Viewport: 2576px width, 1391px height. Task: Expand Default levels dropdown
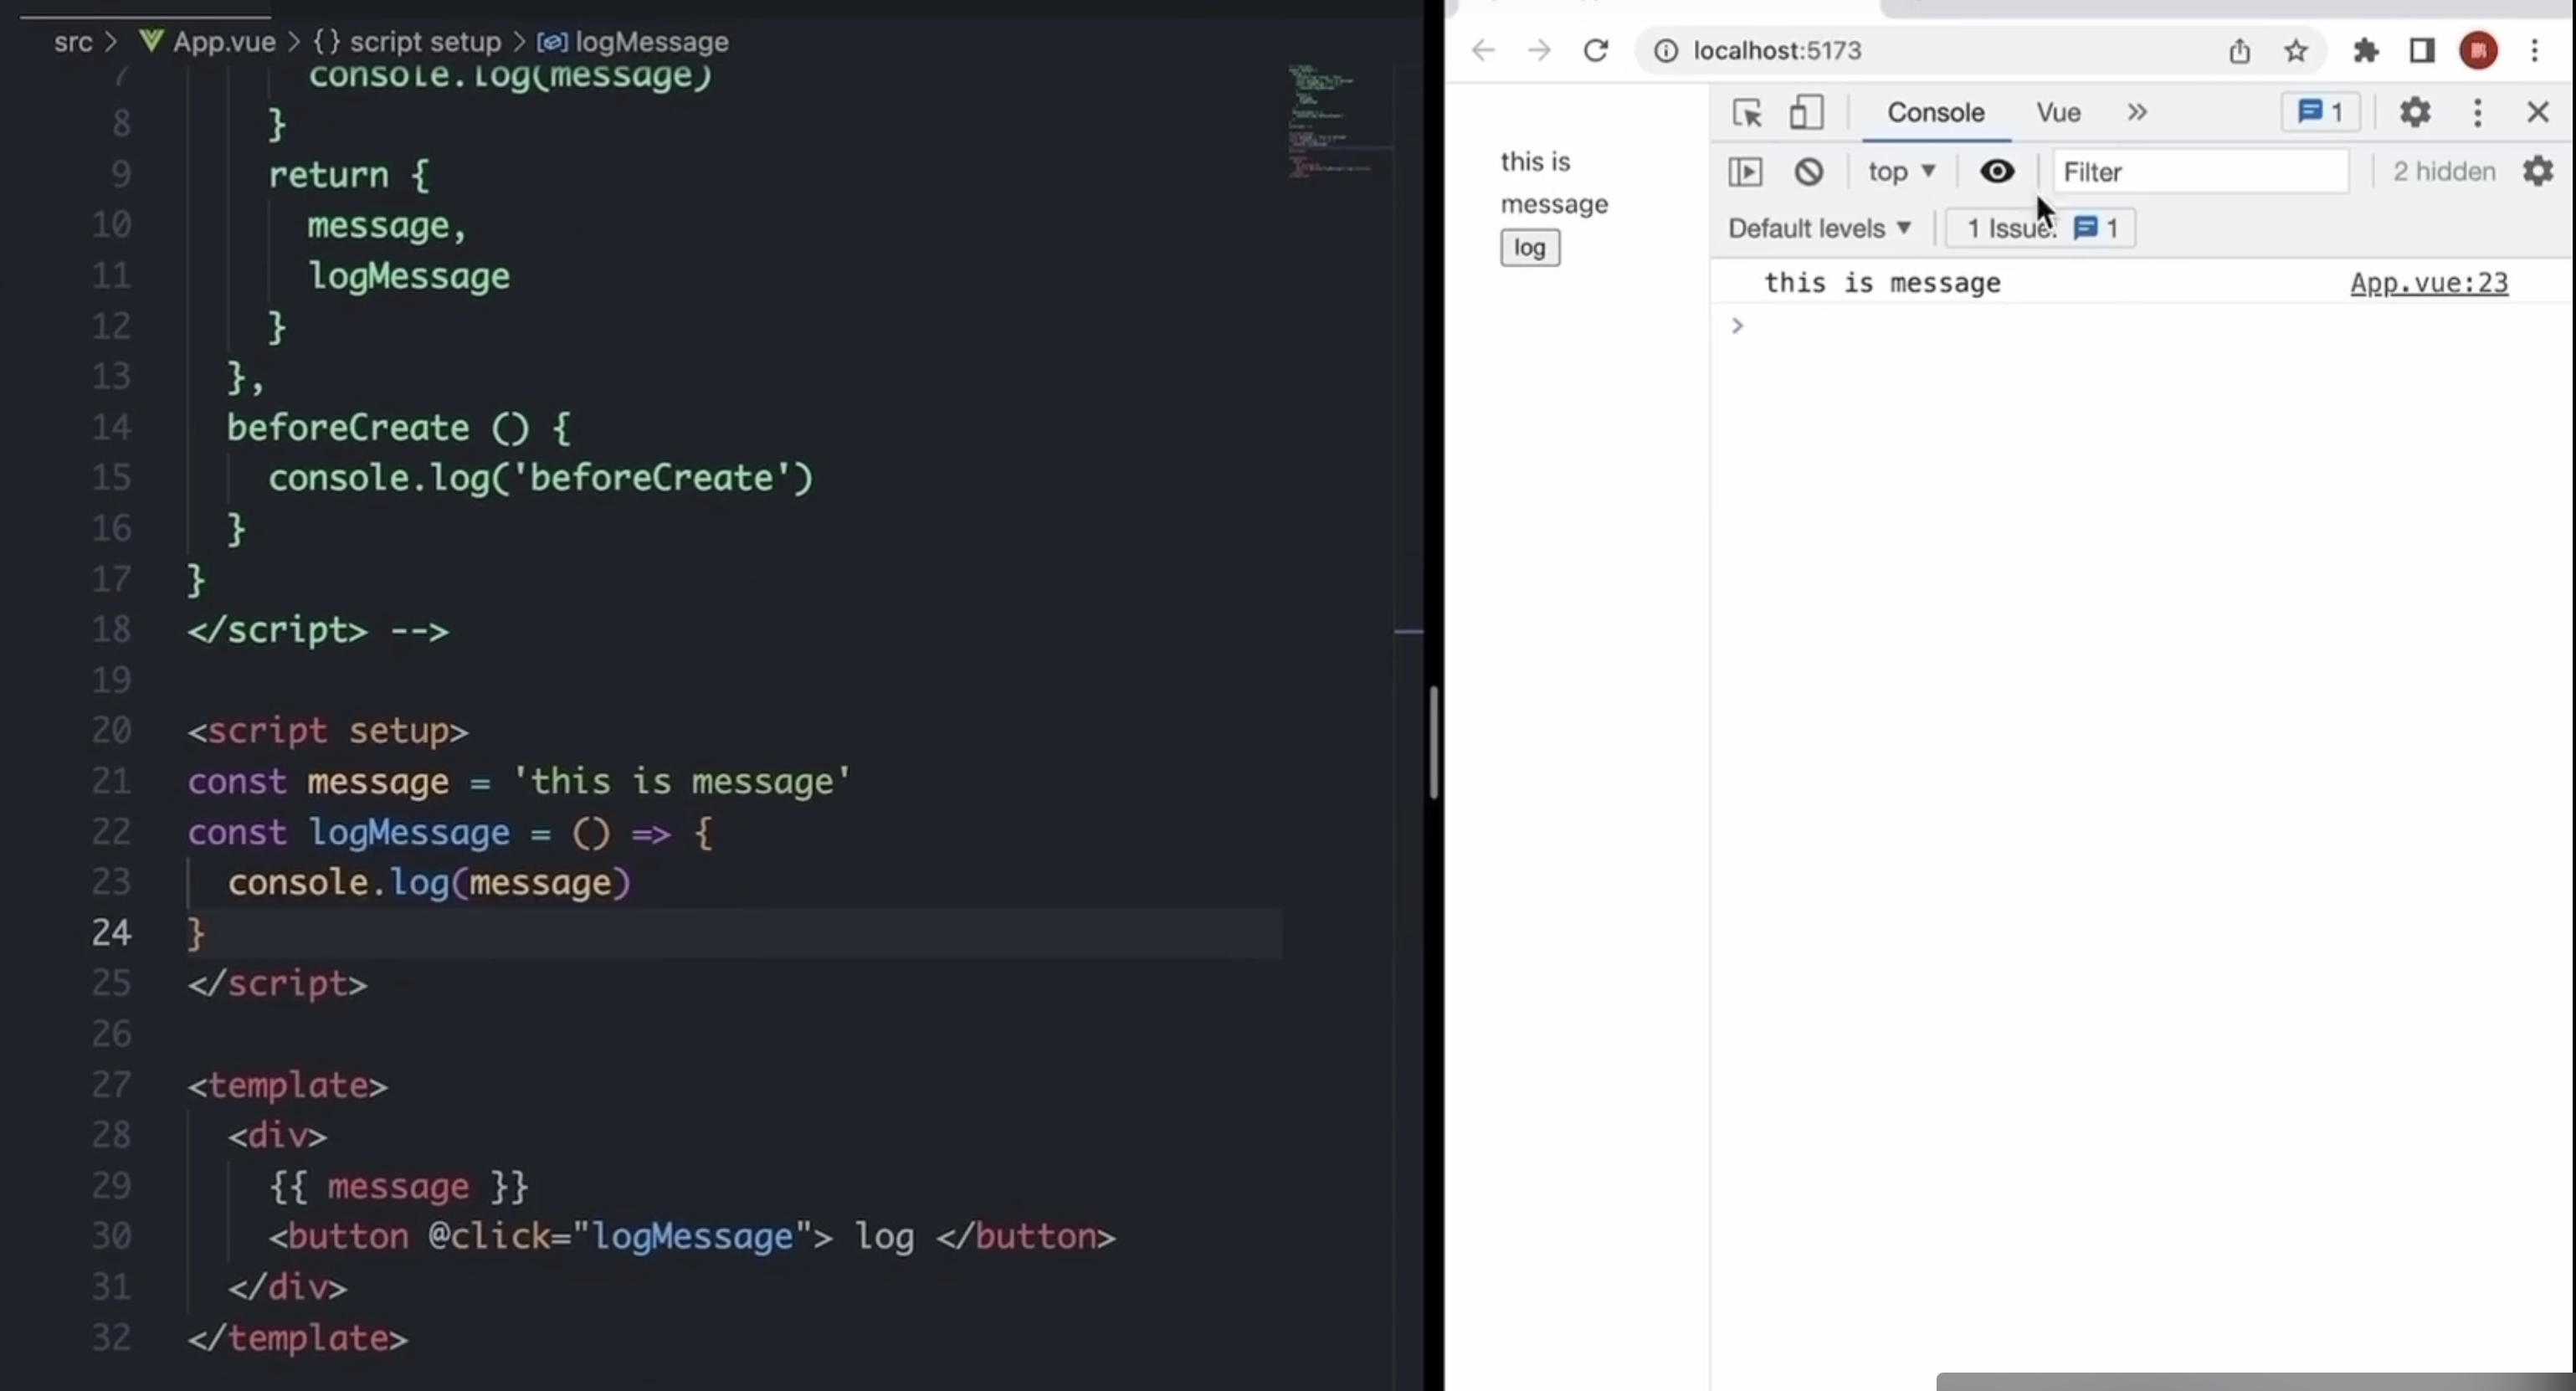point(1819,228)
